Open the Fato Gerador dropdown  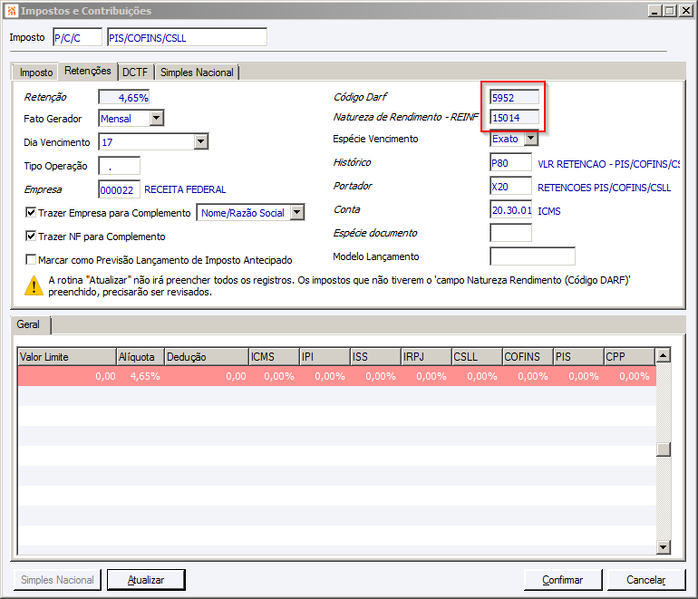click(x=156, y=118)
